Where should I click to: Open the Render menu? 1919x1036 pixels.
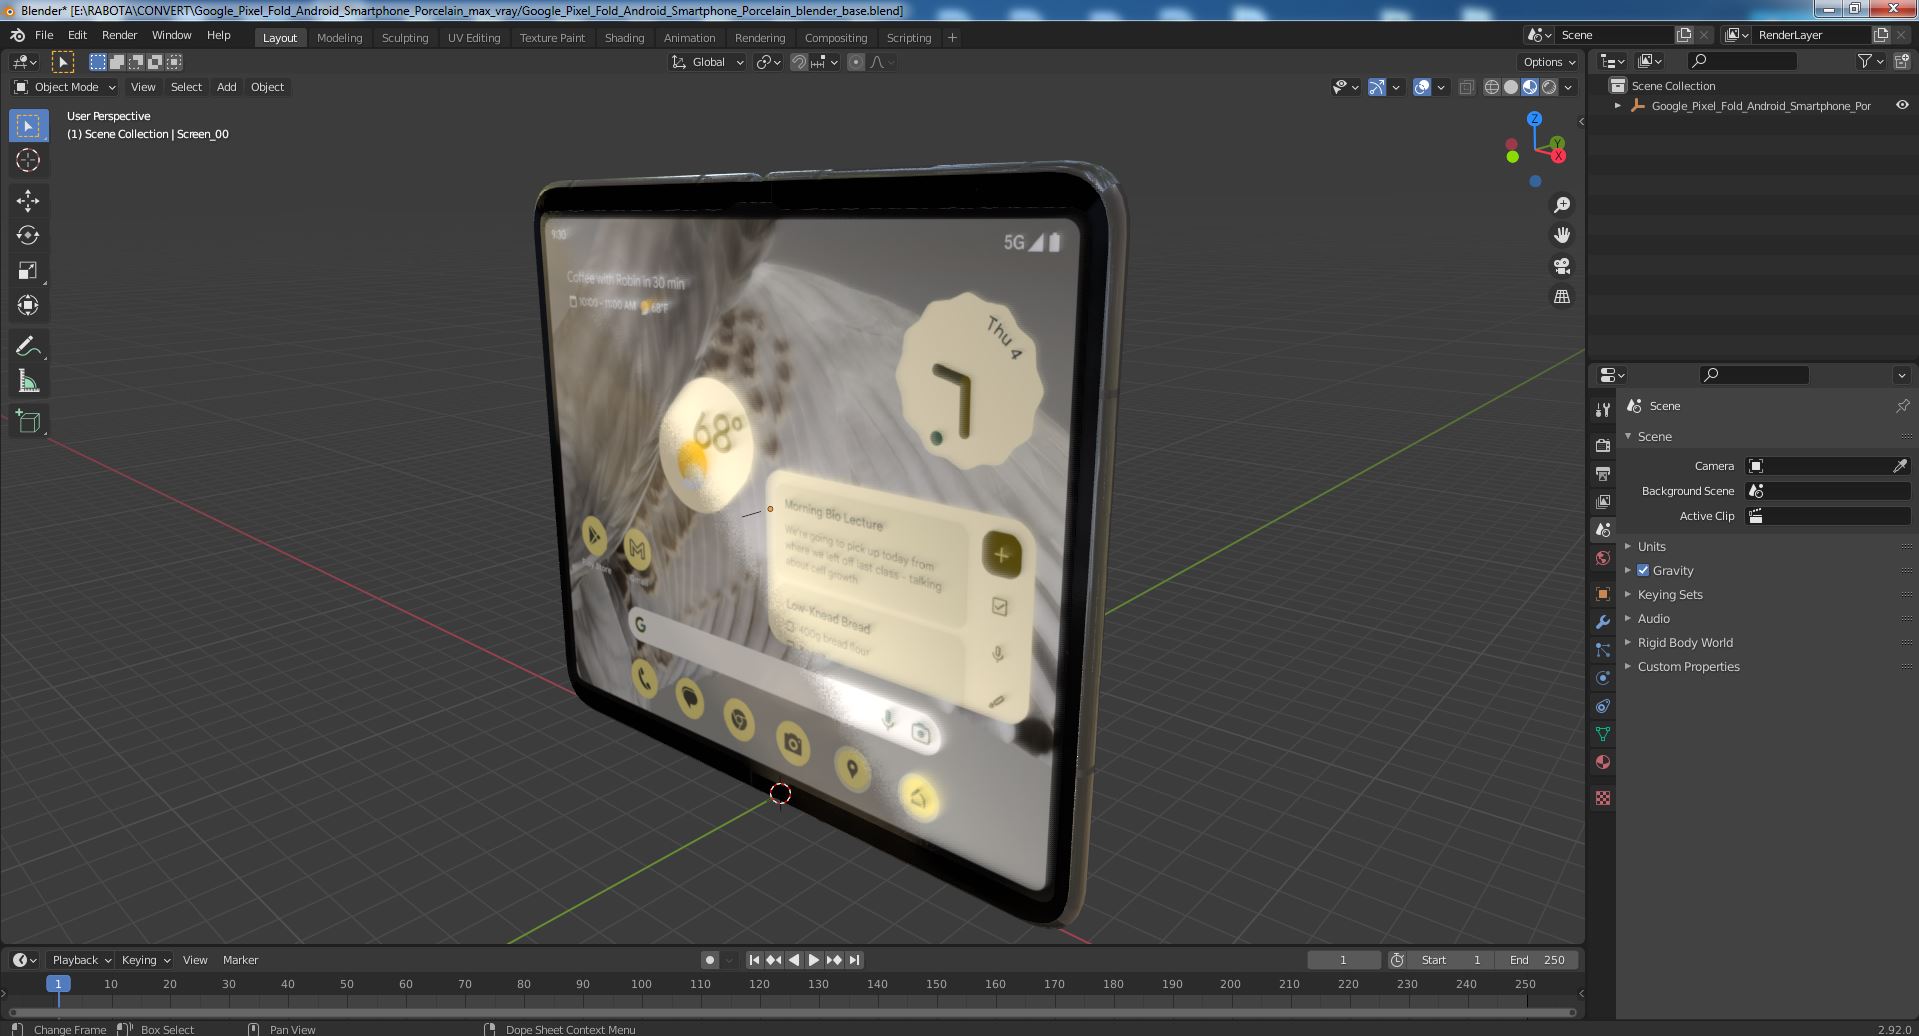[x=119, y=35]
